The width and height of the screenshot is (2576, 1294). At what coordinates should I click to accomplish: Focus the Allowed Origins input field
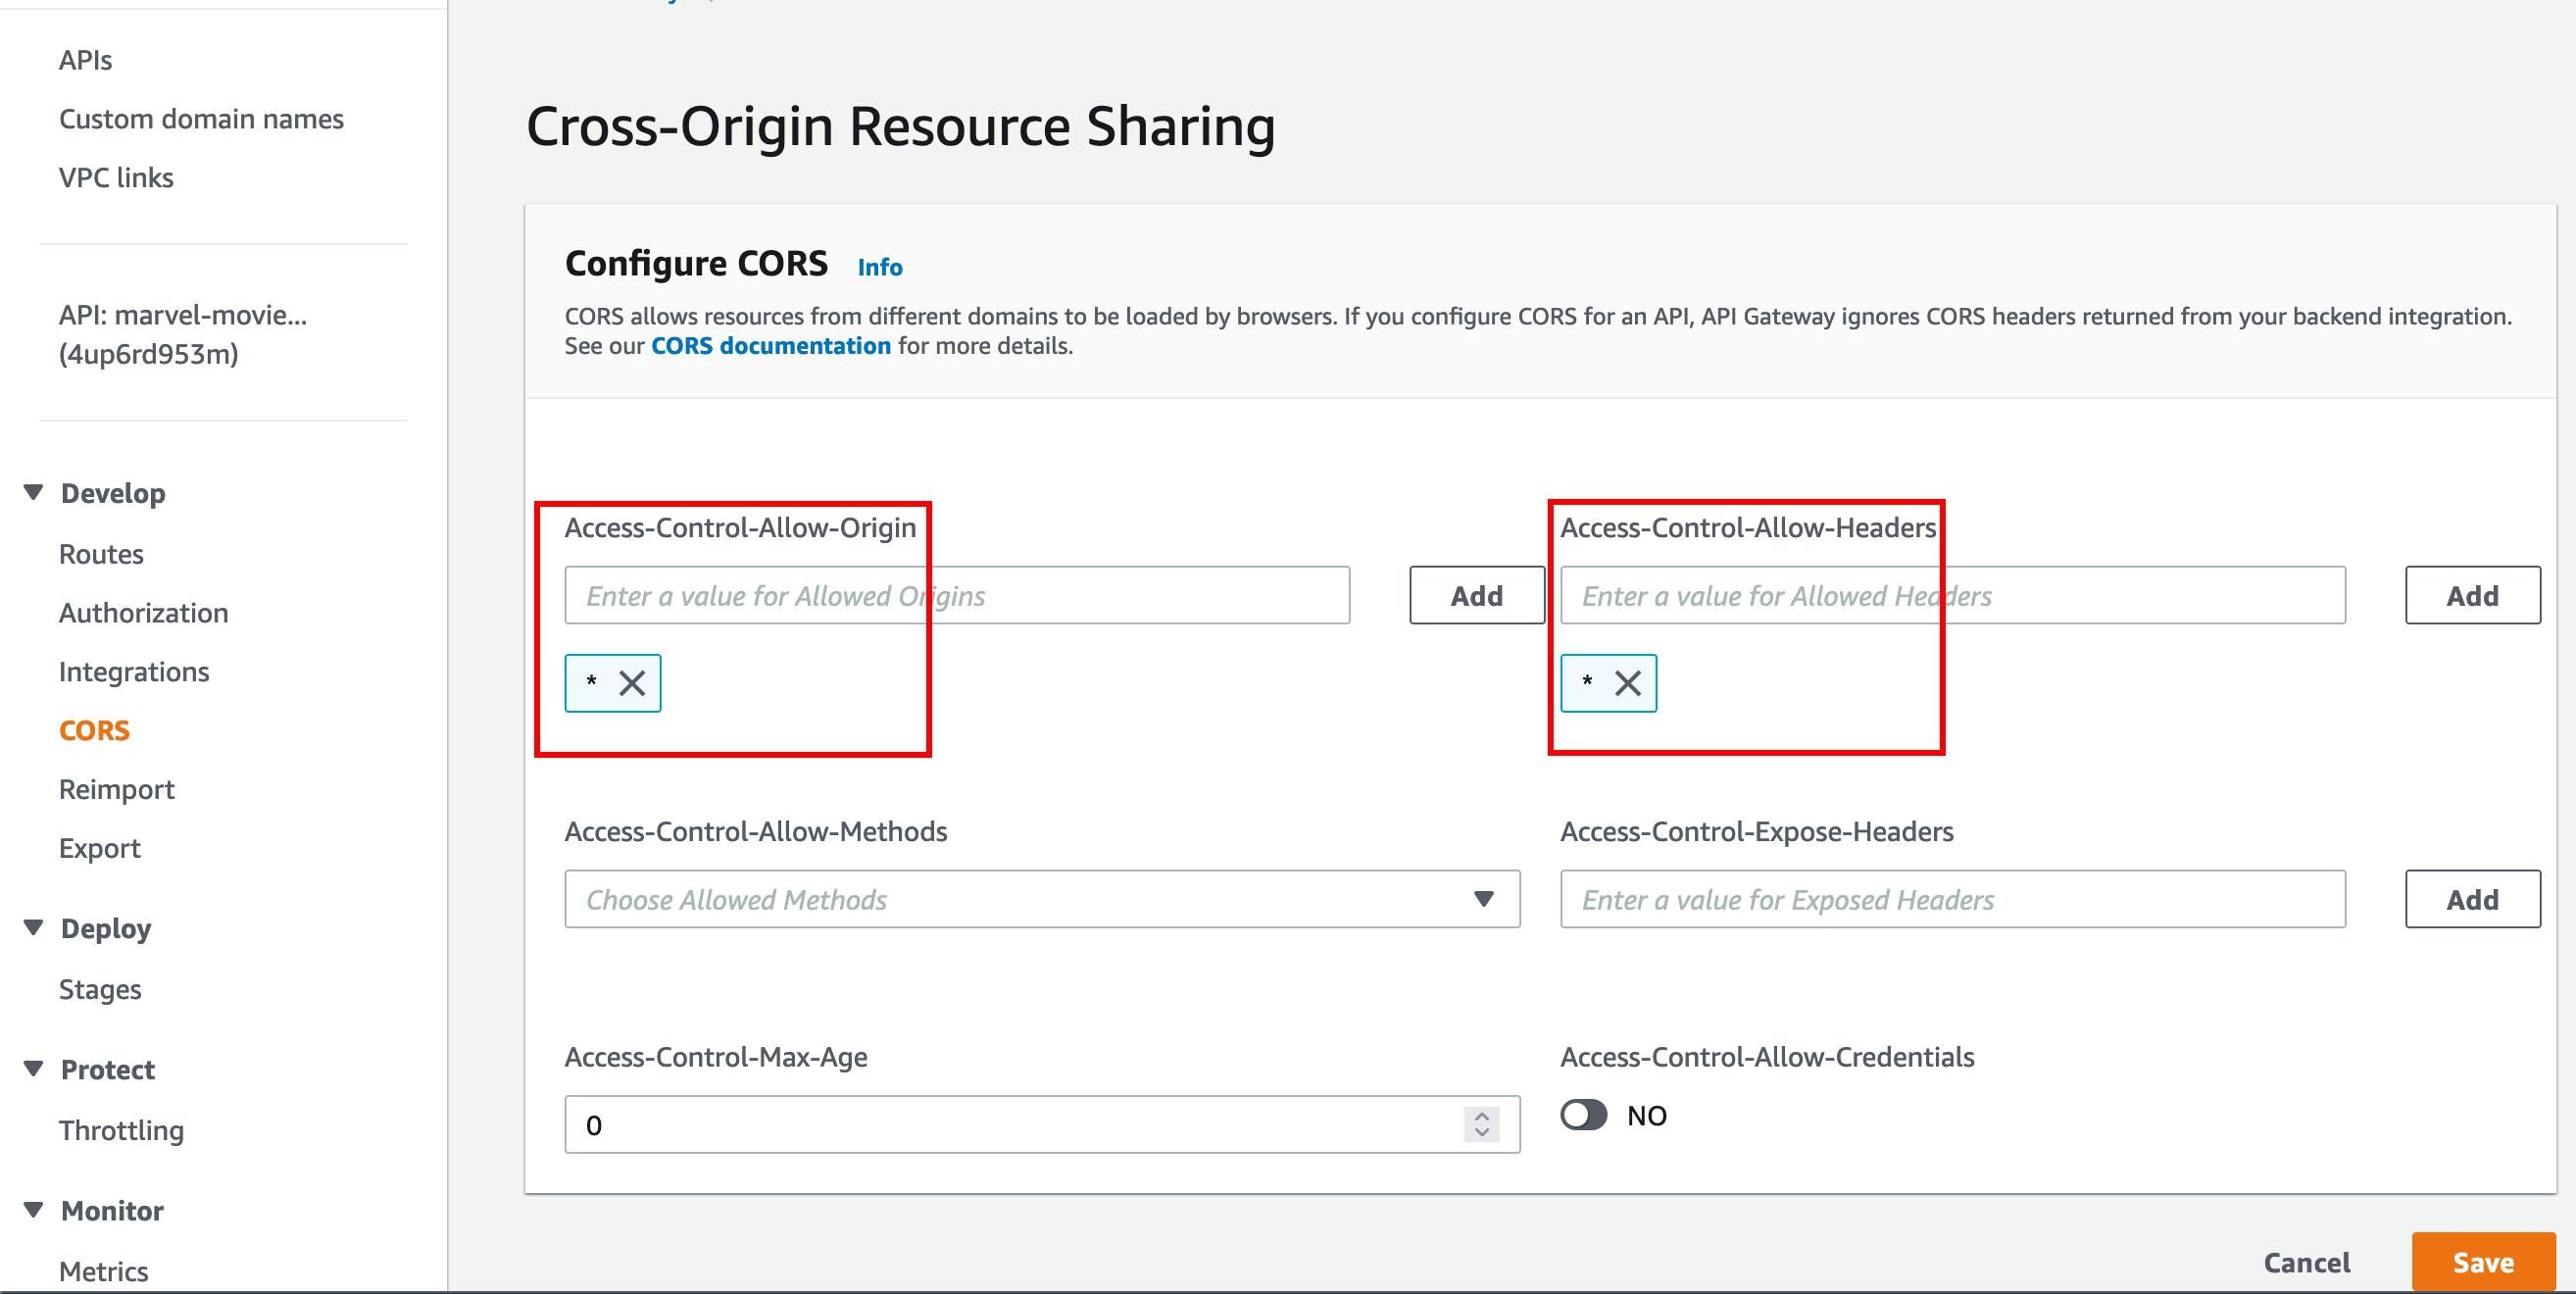957,595
